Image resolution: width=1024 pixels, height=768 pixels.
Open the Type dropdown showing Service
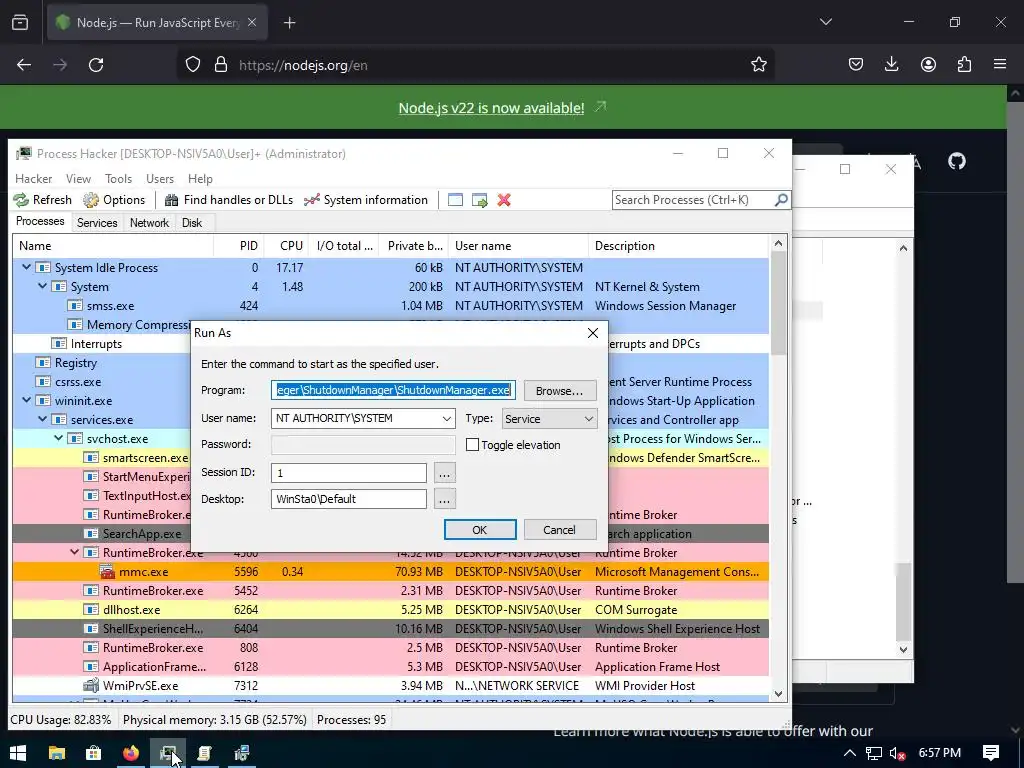[x=549, y=419]
